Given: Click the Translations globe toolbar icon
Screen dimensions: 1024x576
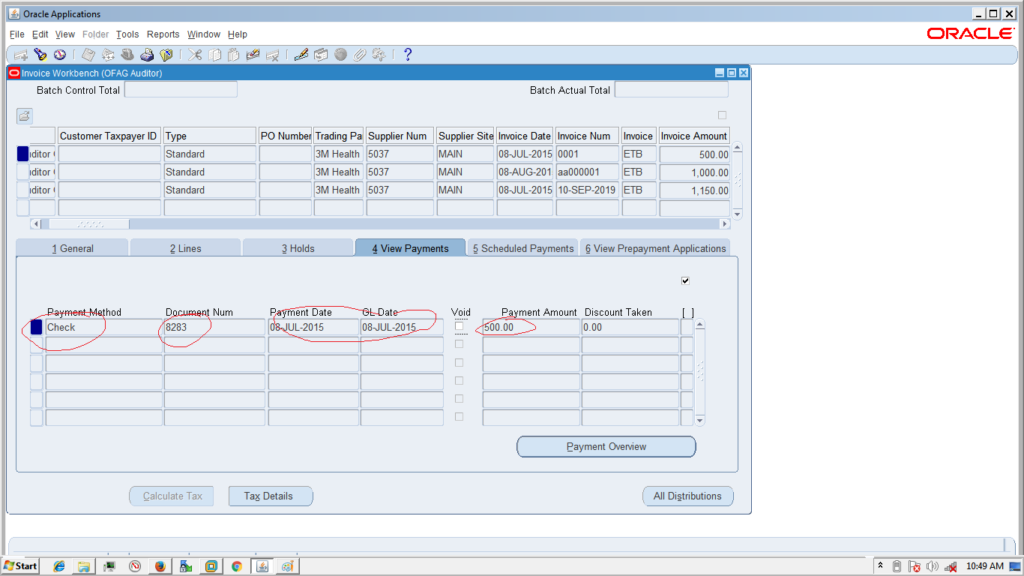Looking at the screenshot, I should tap(340, 55).
